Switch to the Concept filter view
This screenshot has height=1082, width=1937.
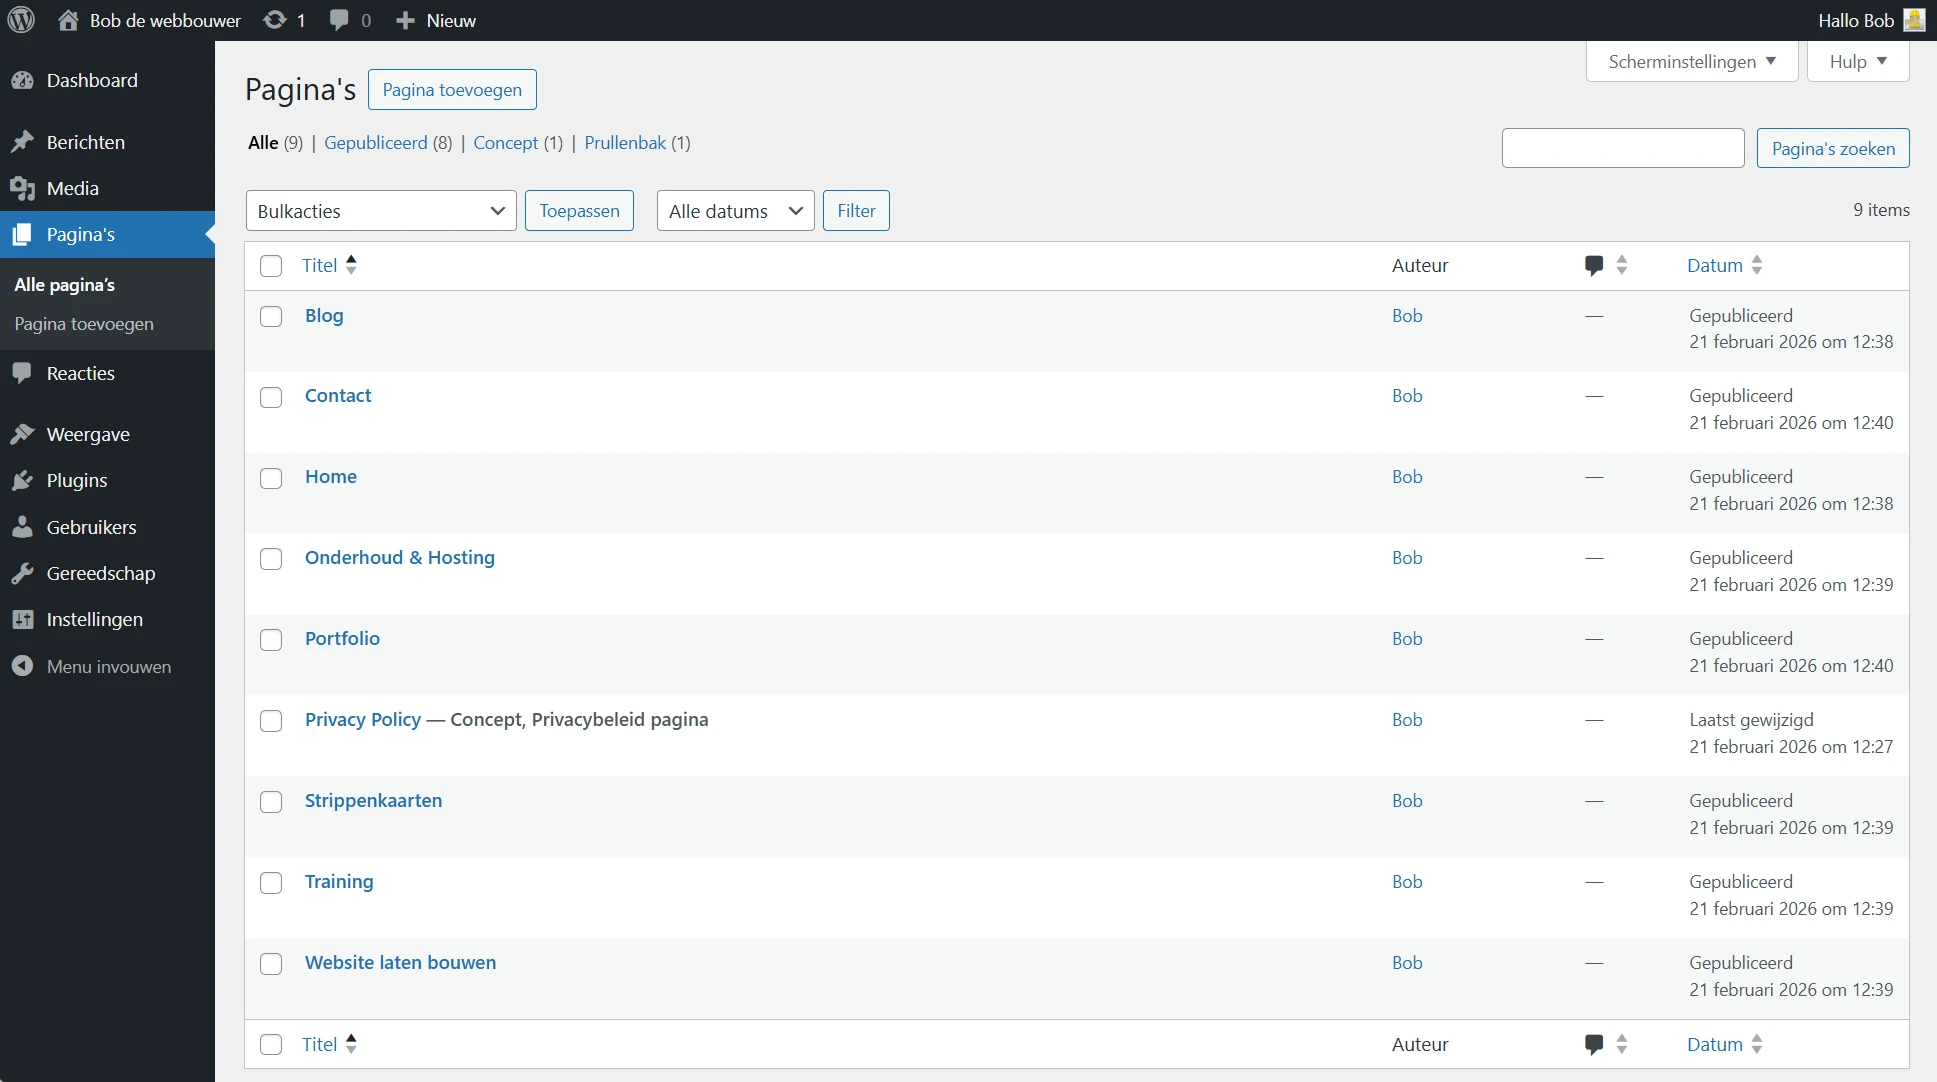pyautogui.click(x=505, y=142)
